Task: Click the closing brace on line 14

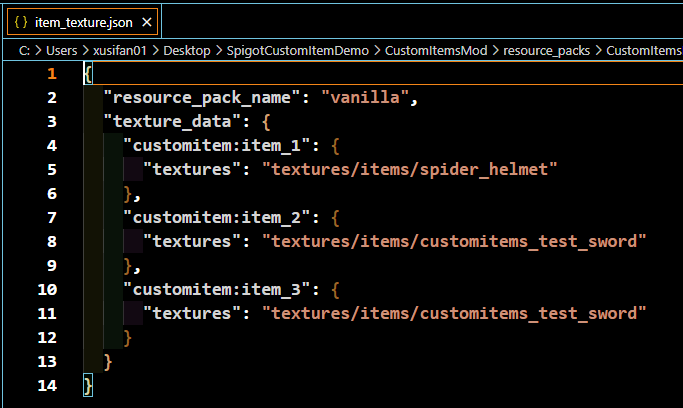Action: (x=88, y=385)
